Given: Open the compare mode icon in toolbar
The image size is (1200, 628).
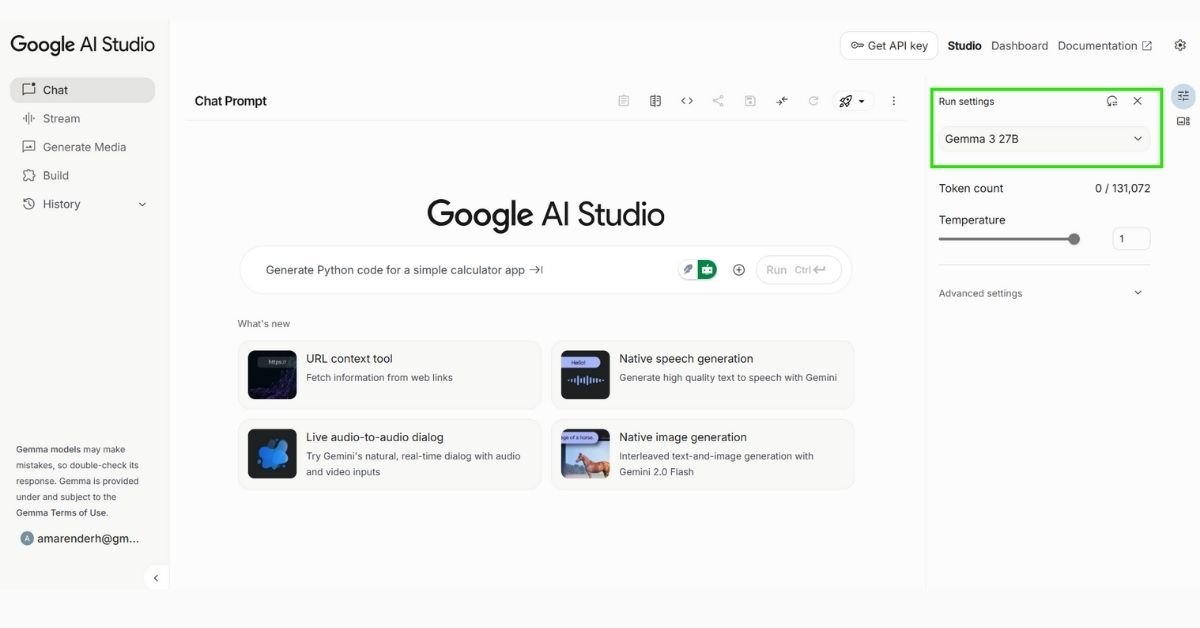Looking at the screenshot, I should pyautogui.click(x=655, y=101).
